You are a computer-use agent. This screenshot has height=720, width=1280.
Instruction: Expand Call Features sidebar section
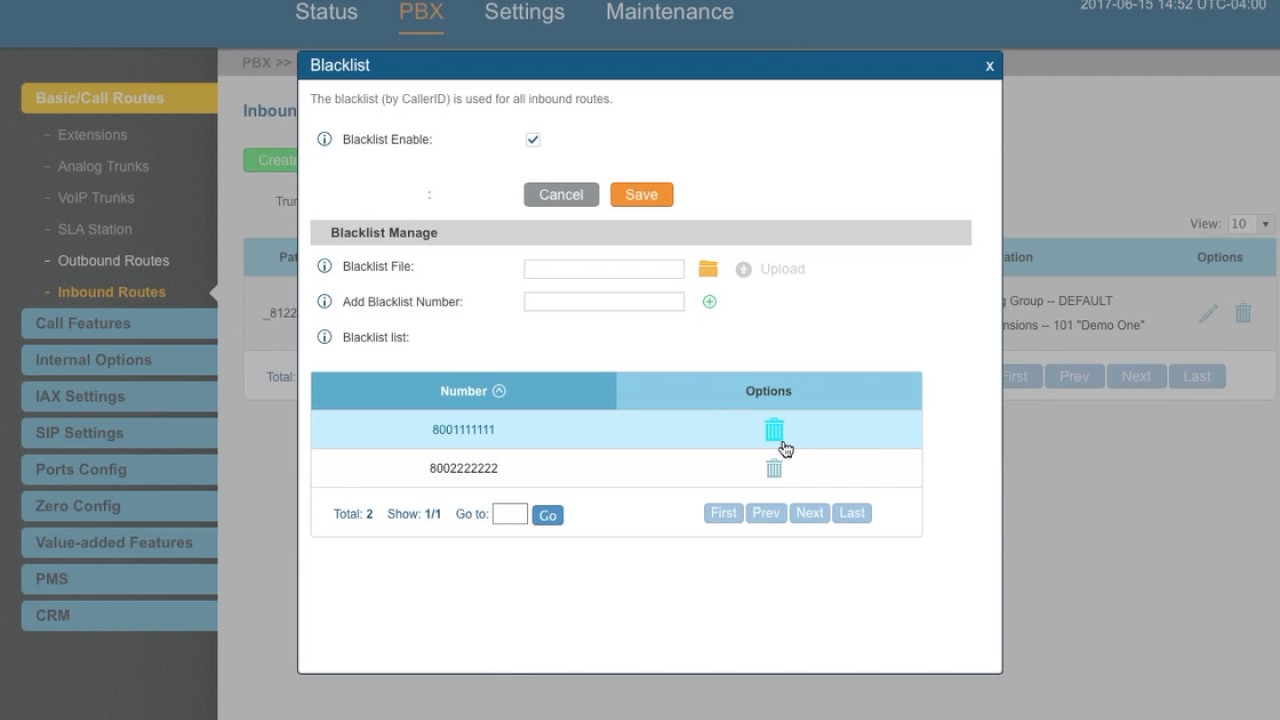point(119,323)
